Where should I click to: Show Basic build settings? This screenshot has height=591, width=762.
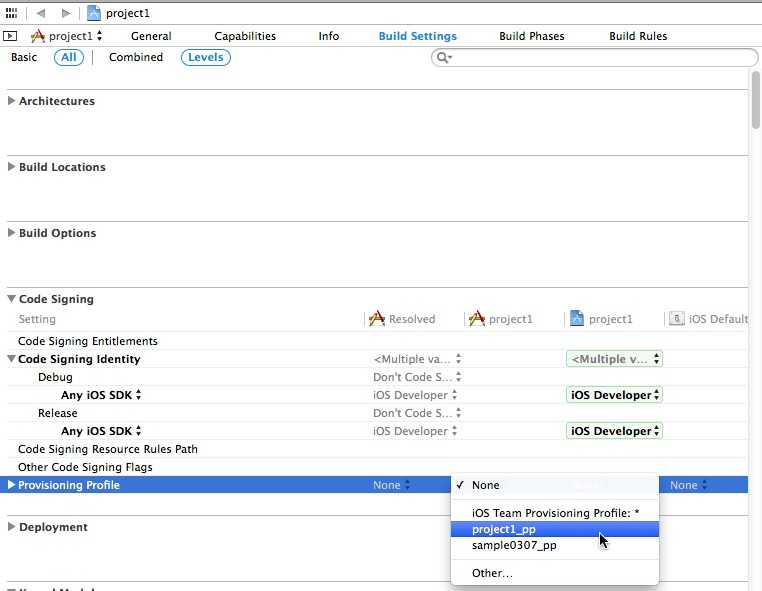(x=24, y=57)
